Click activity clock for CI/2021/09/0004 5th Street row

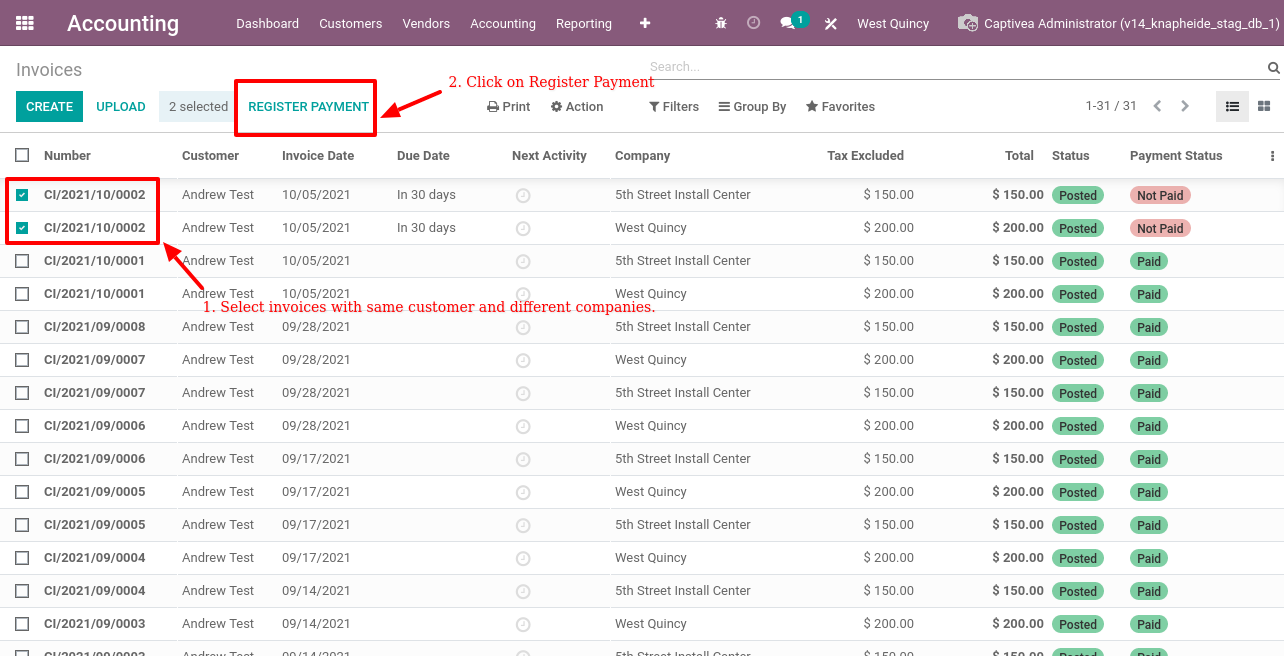pyautogui.click(x=523, y=592)
